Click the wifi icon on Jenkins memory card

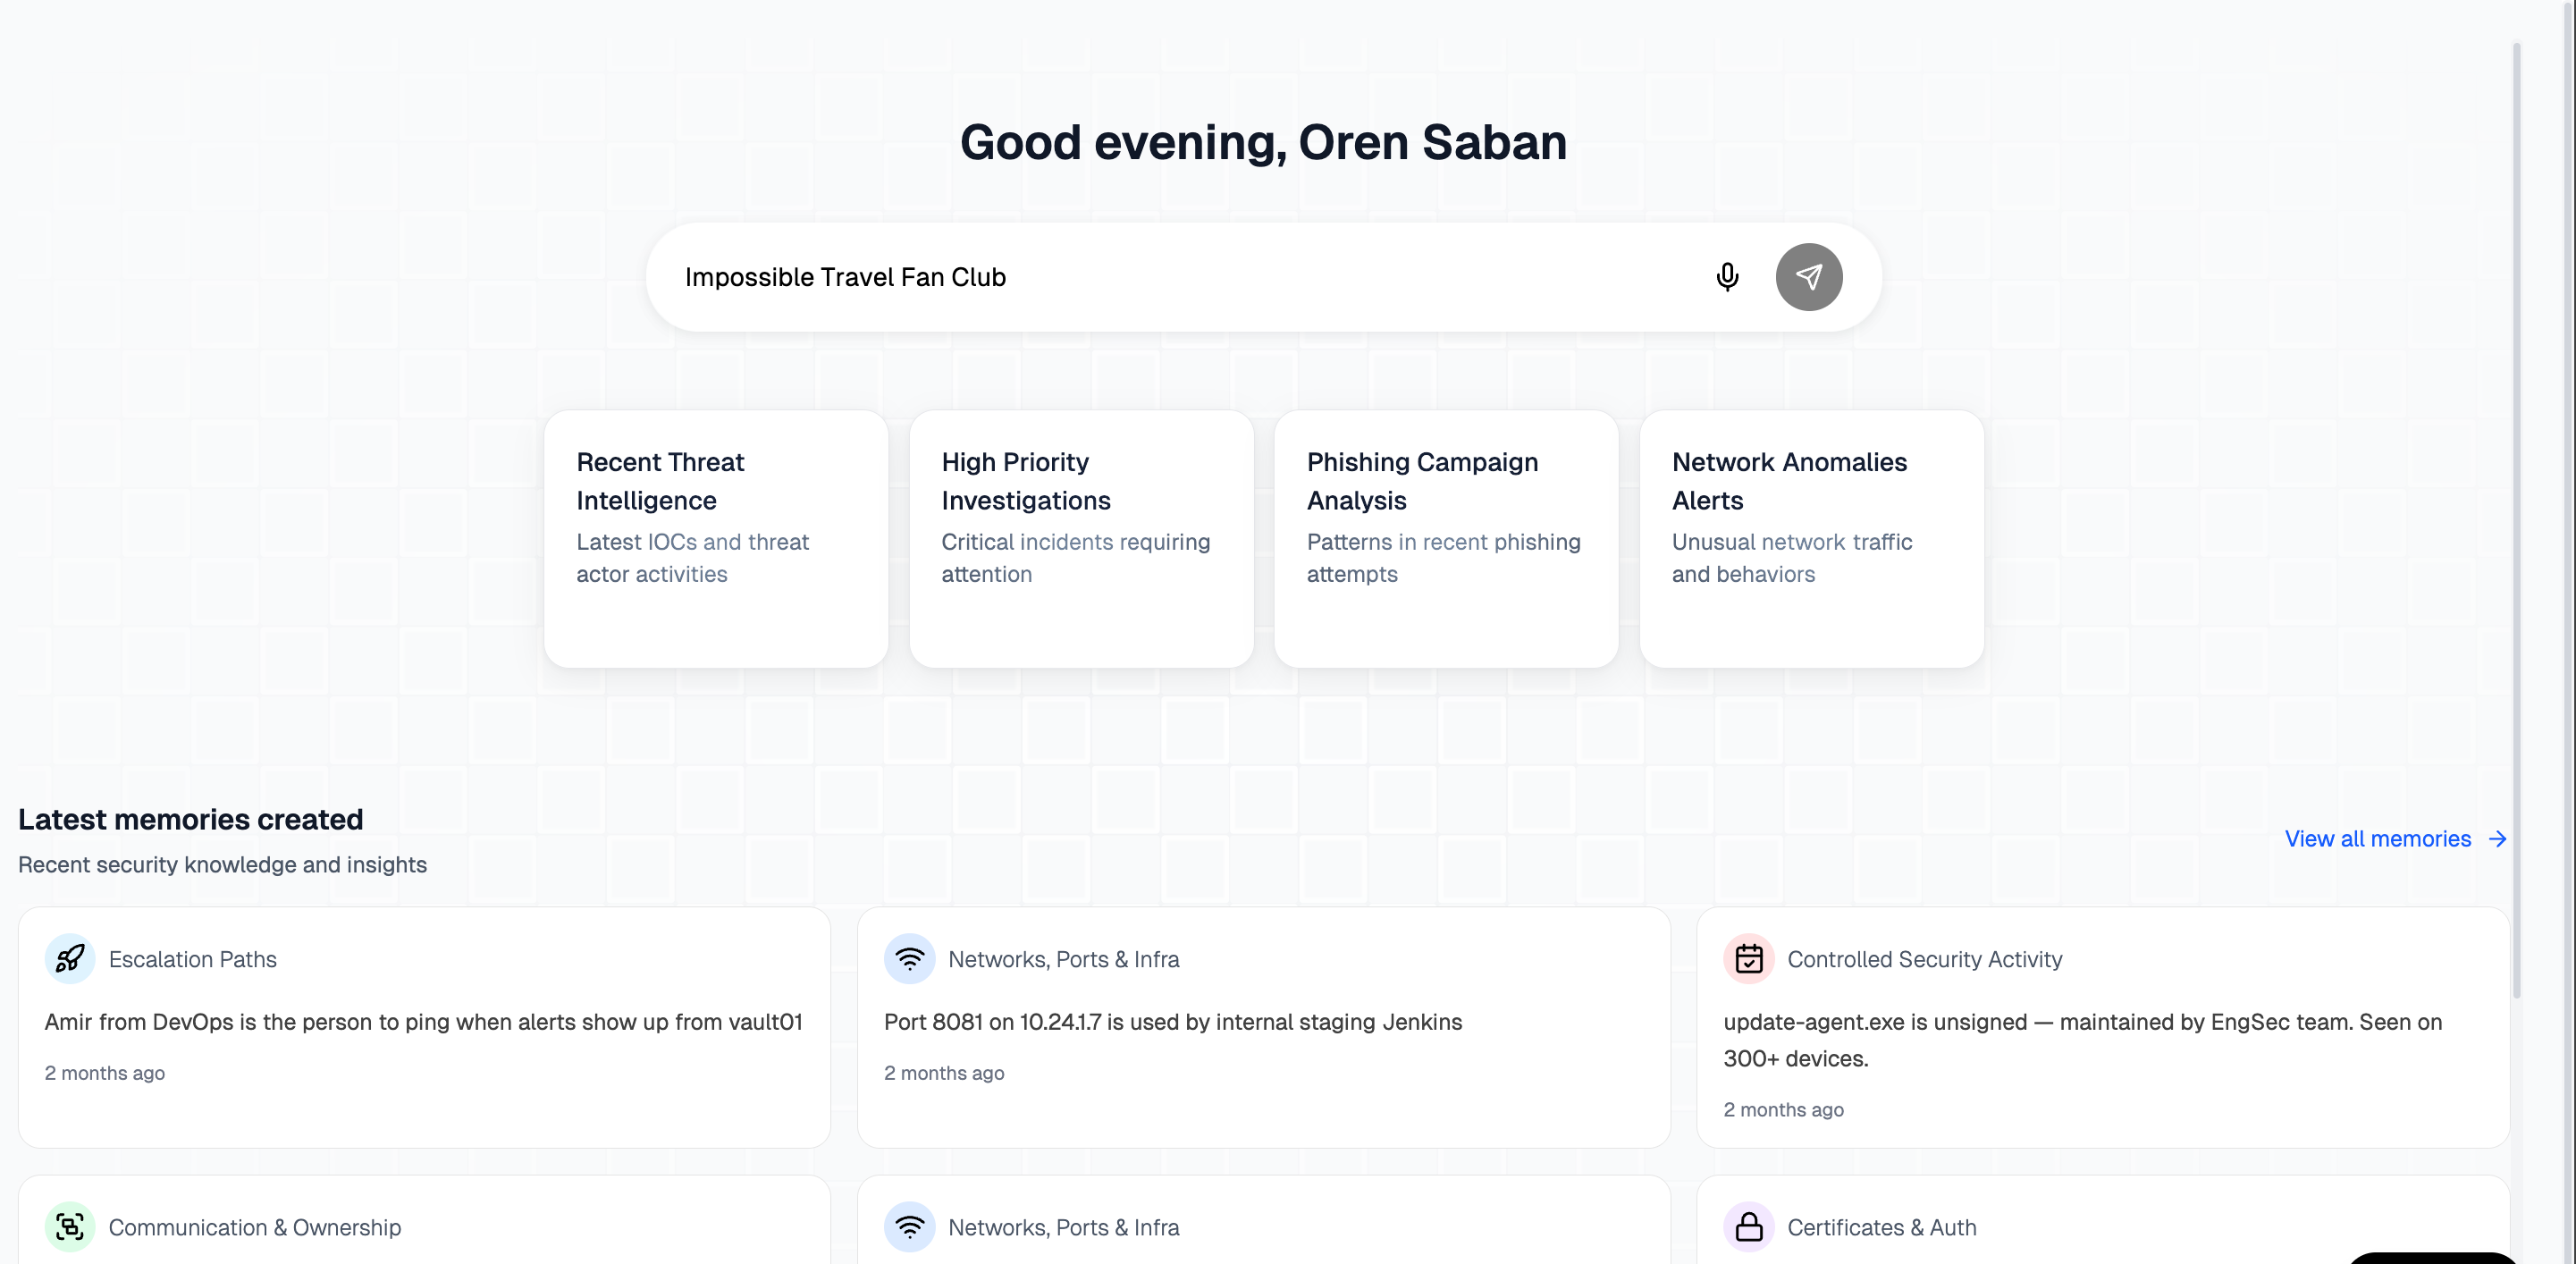909,959
